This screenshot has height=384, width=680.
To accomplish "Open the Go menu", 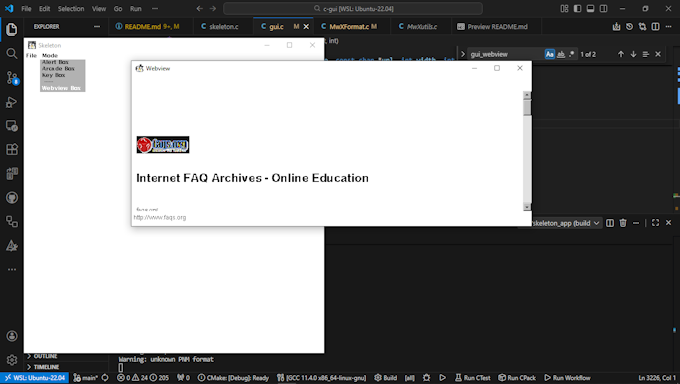I will coord(118,9).
